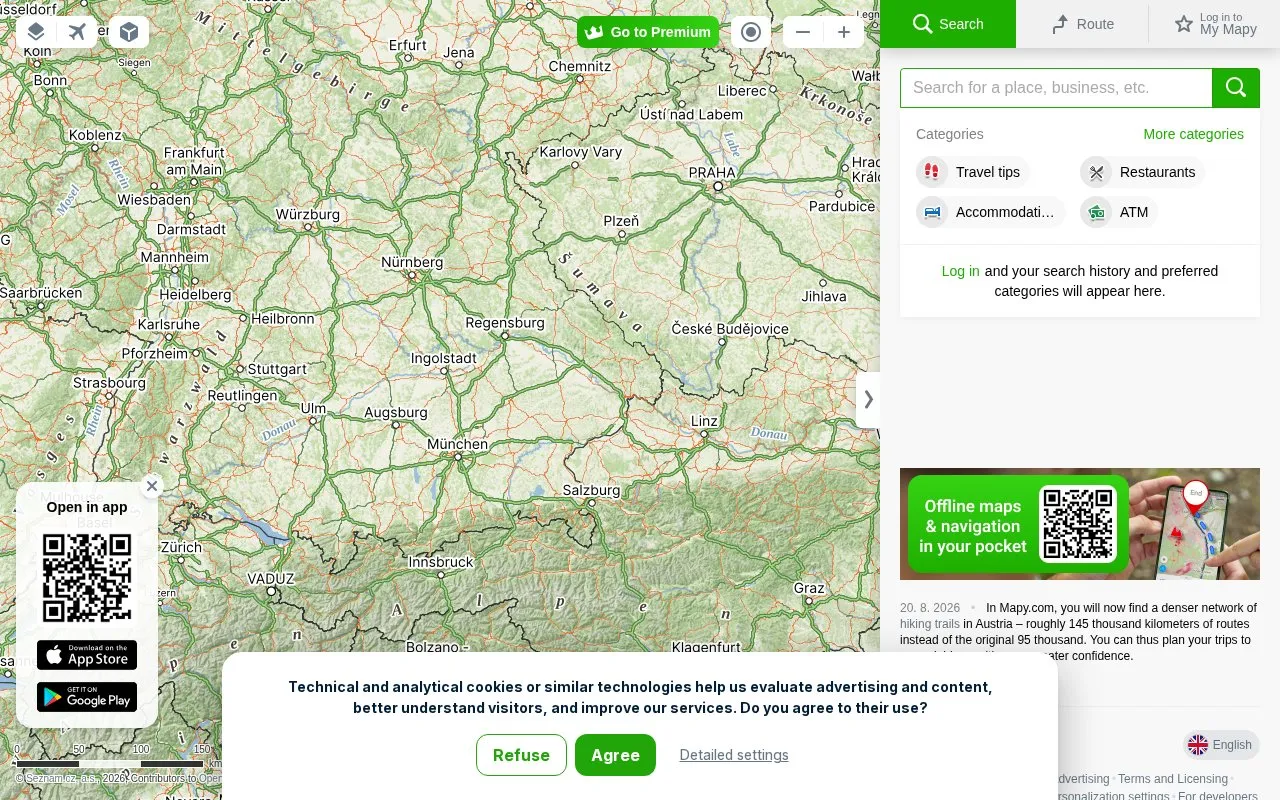The image size is (1280, 800).
Task: Open the offline maps promo banner
Action: tap(1080, 524)
